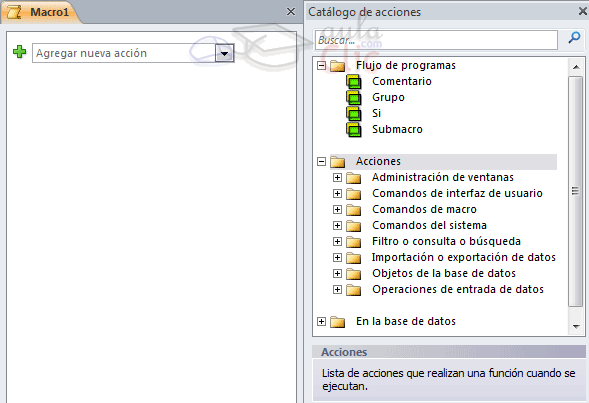This screenshot has height=403, width=589.
Task: Click the catalog scrollbar down arrow
Action: click(576, 326)
